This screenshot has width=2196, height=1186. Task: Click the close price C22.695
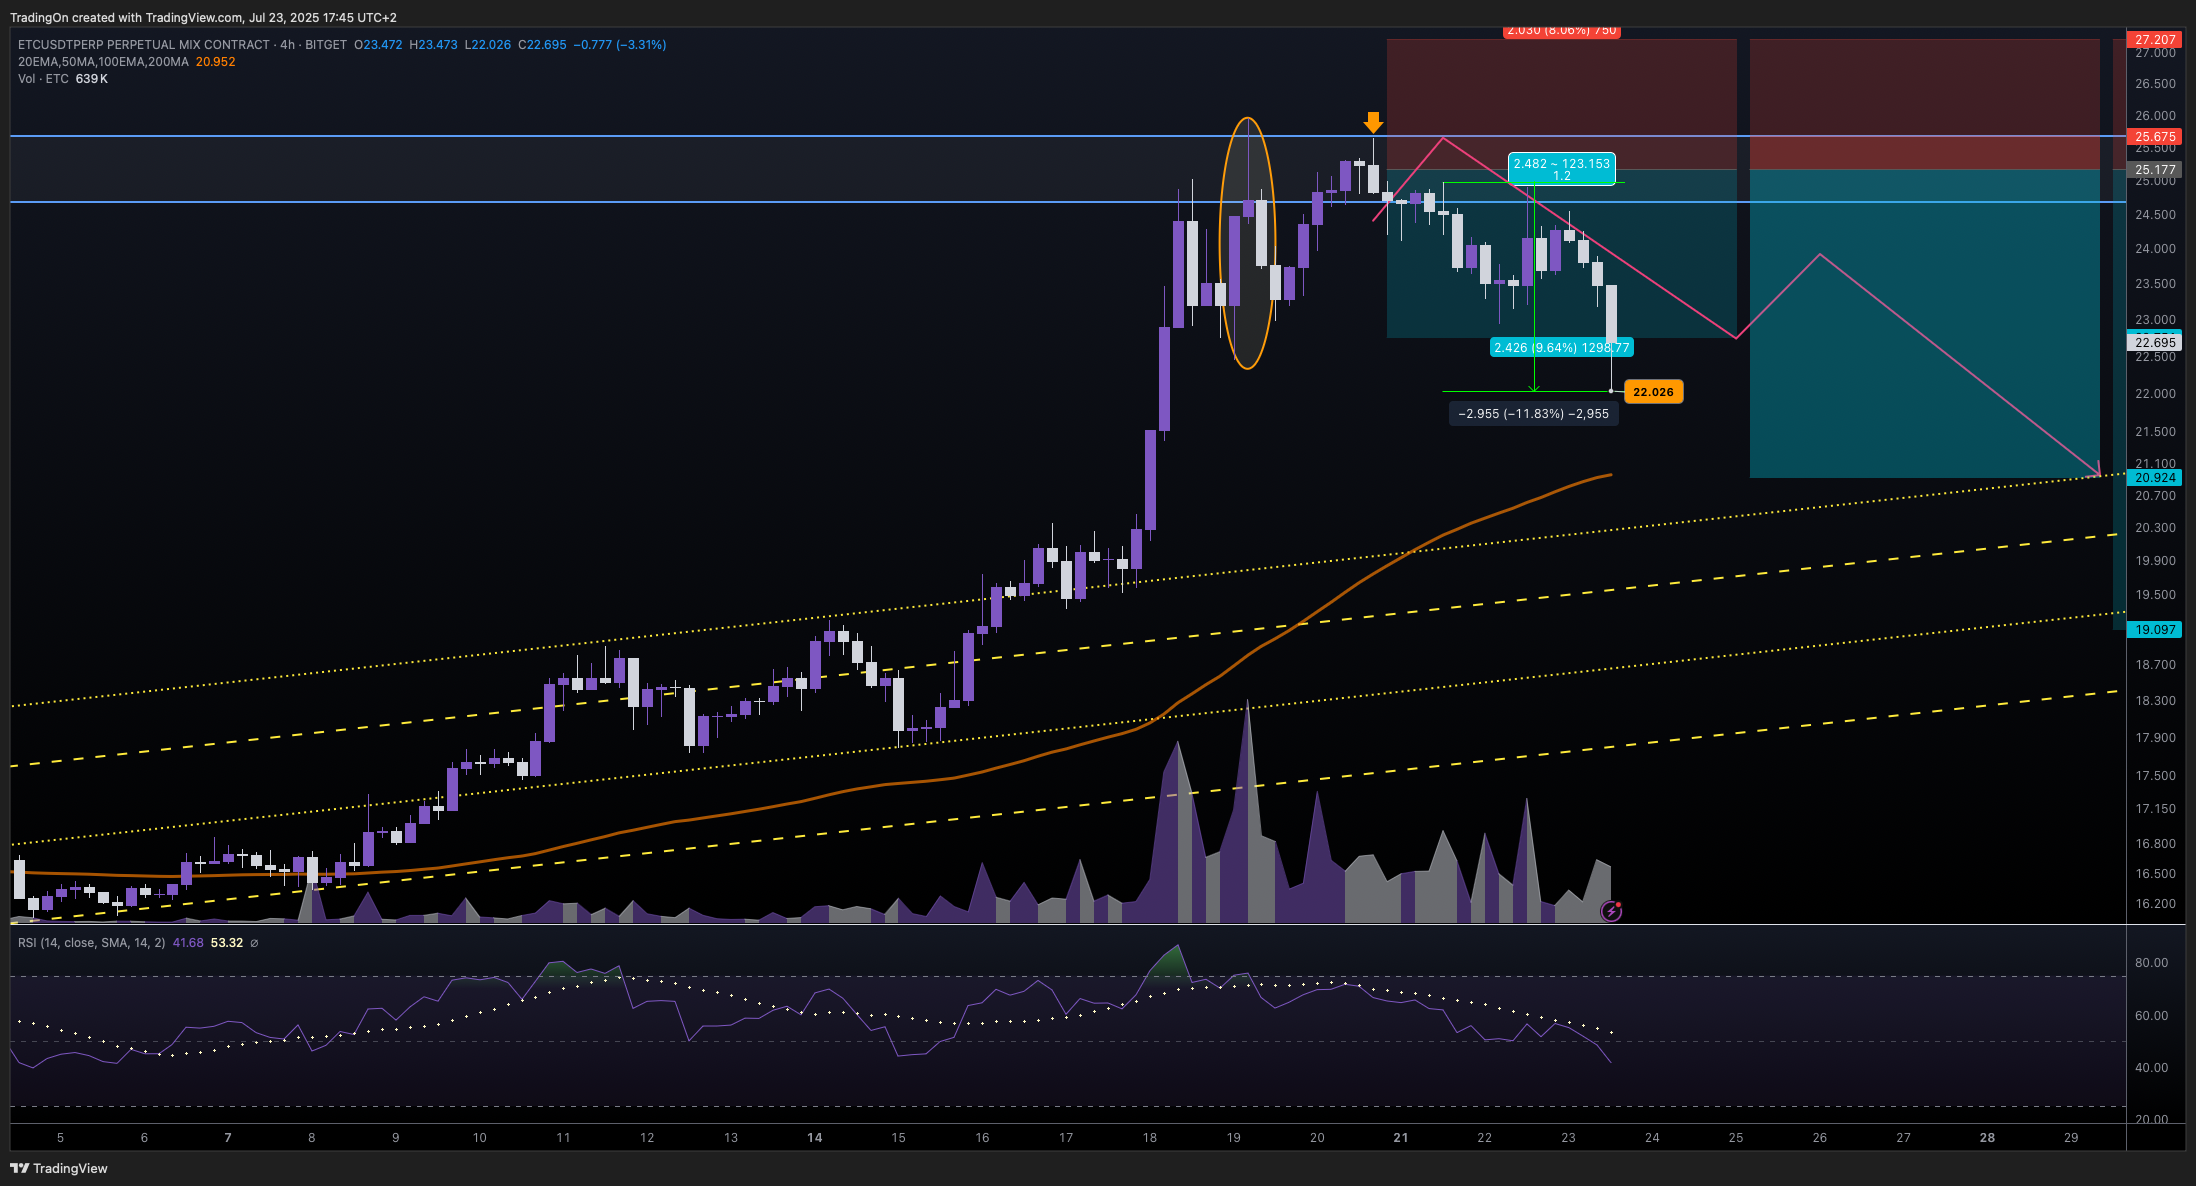pos(542,45)
